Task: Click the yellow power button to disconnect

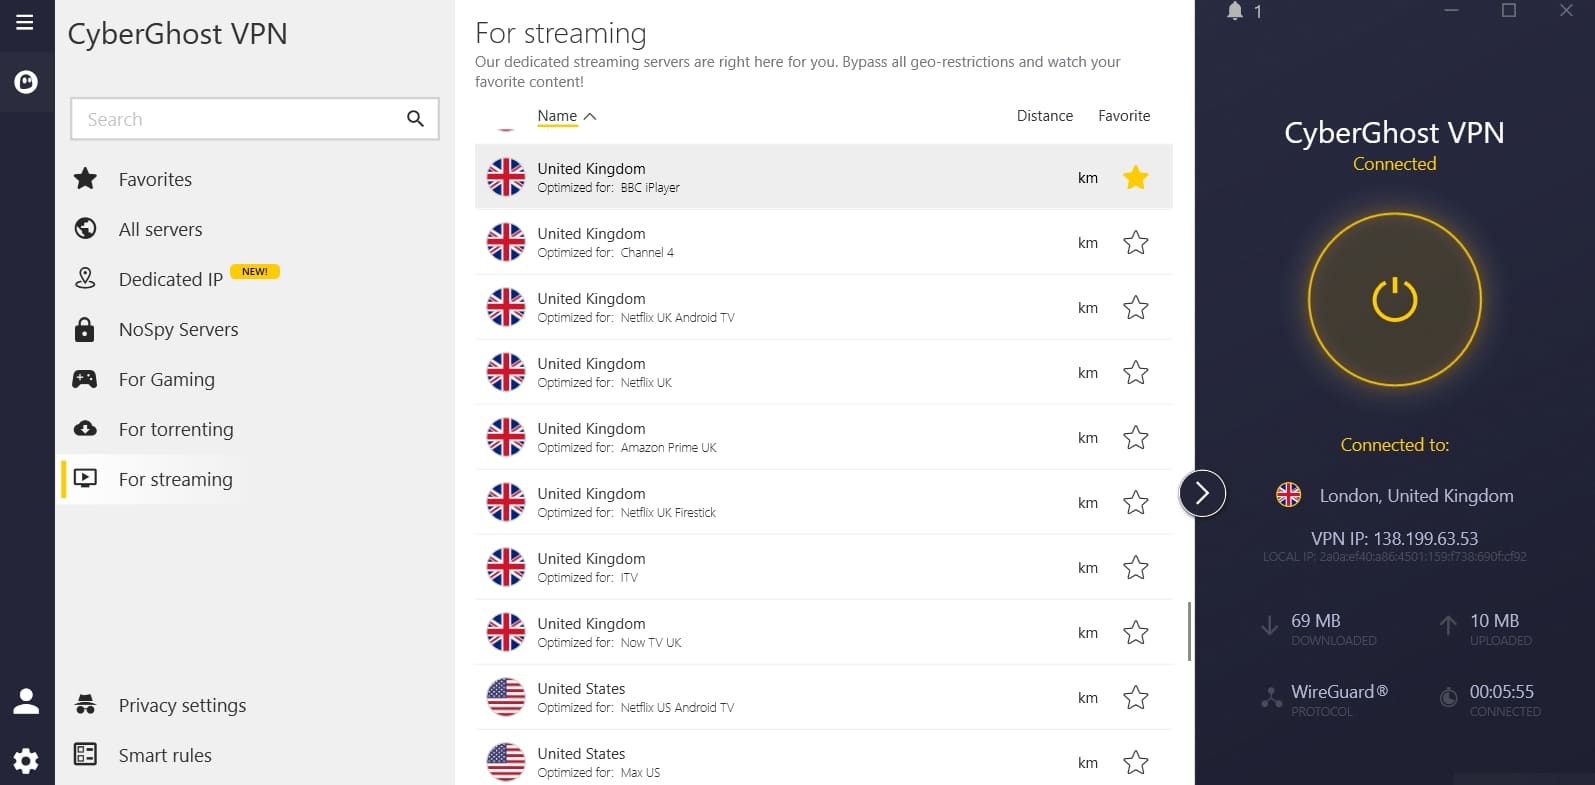Action: [1394, 299]
